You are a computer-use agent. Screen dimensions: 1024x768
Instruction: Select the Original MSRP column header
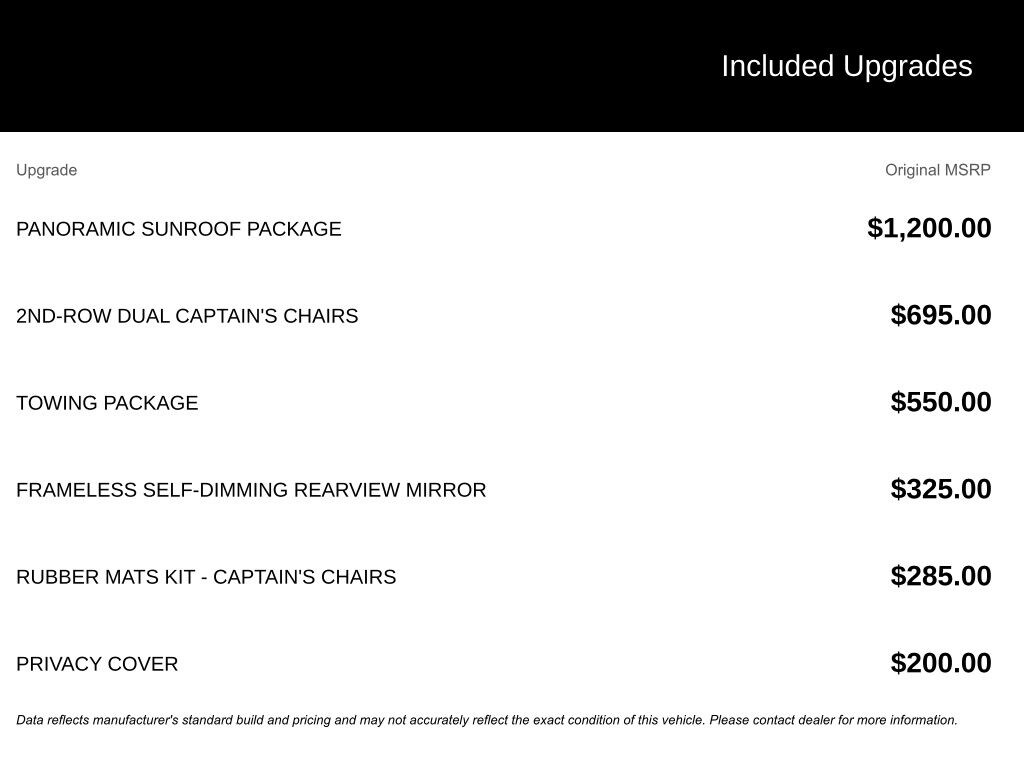point(937,170)
